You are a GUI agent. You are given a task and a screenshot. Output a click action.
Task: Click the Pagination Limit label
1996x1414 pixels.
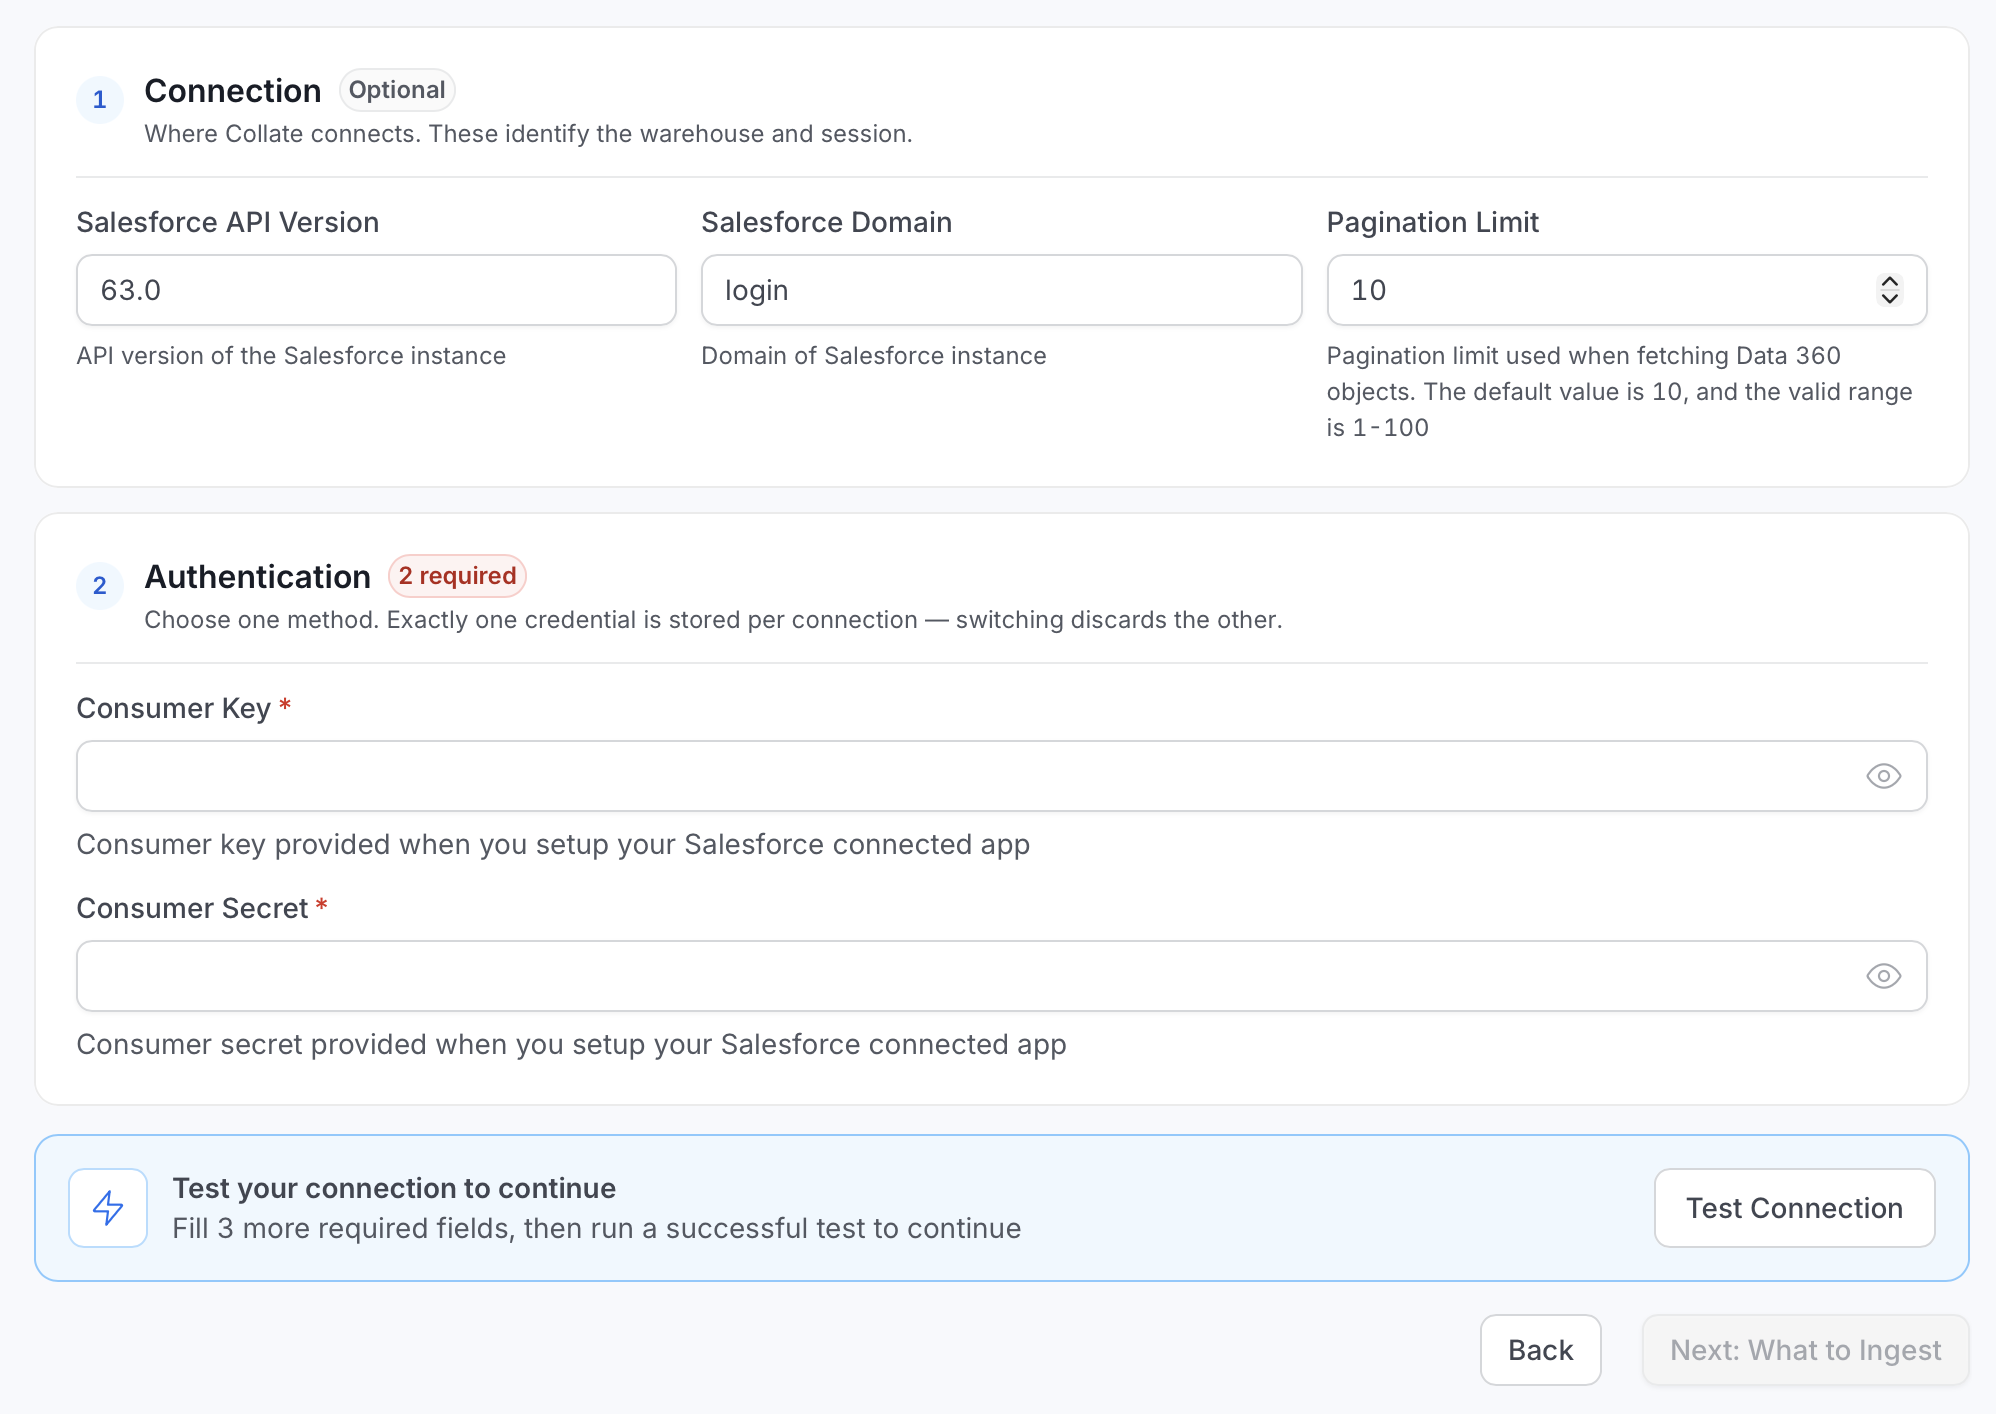[1432, 222]
